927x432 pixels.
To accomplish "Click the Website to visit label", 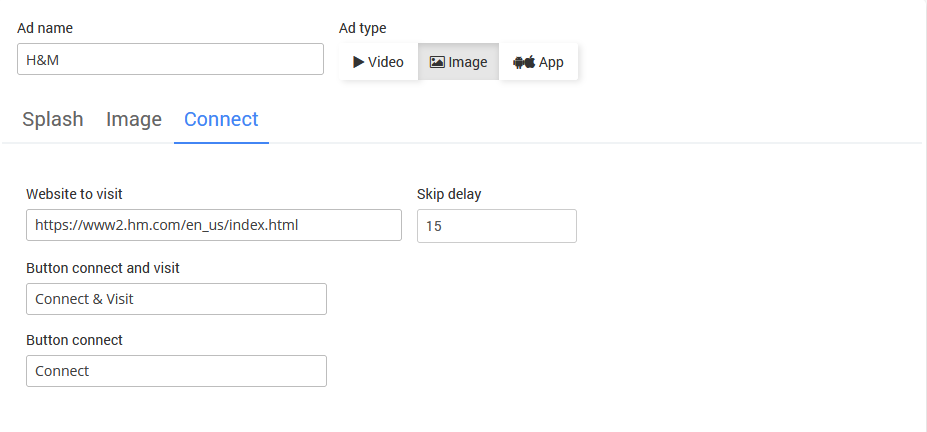I will [x=74, y=194].
